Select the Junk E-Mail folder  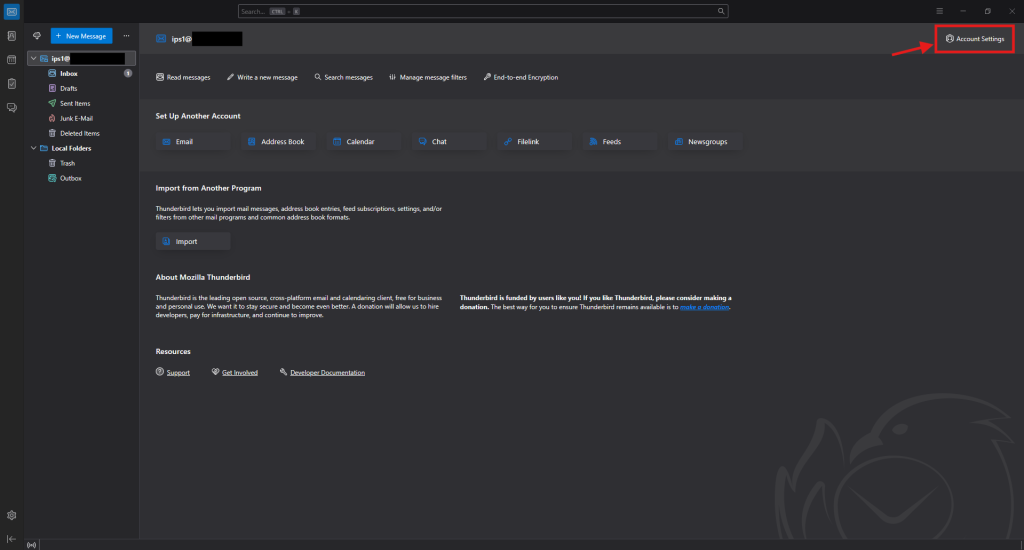point(76,118)
